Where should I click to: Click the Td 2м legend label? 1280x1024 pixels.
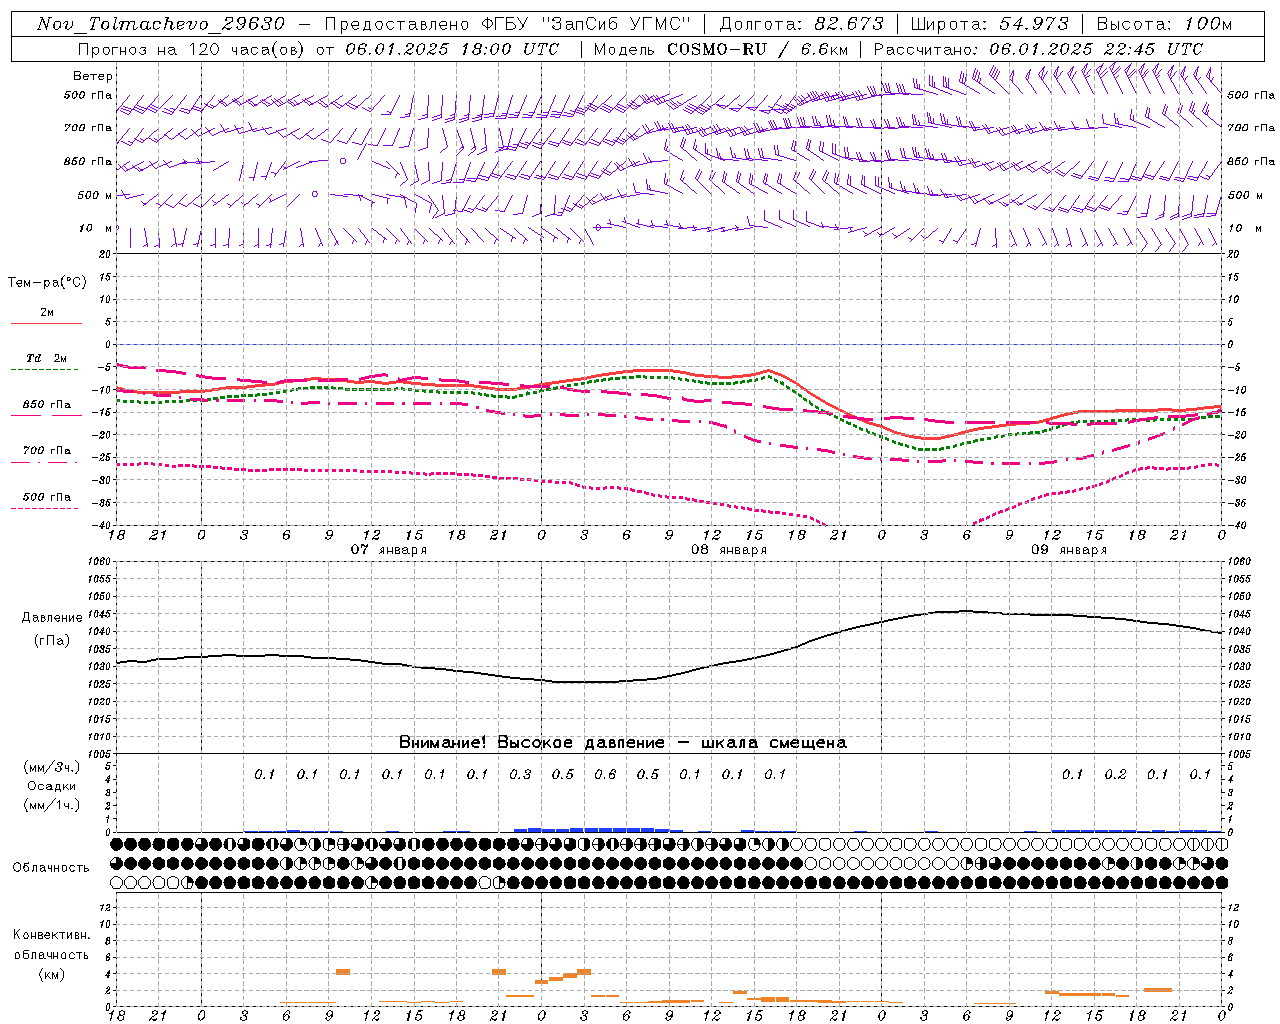pyautogui.click(x=46, y=358)
